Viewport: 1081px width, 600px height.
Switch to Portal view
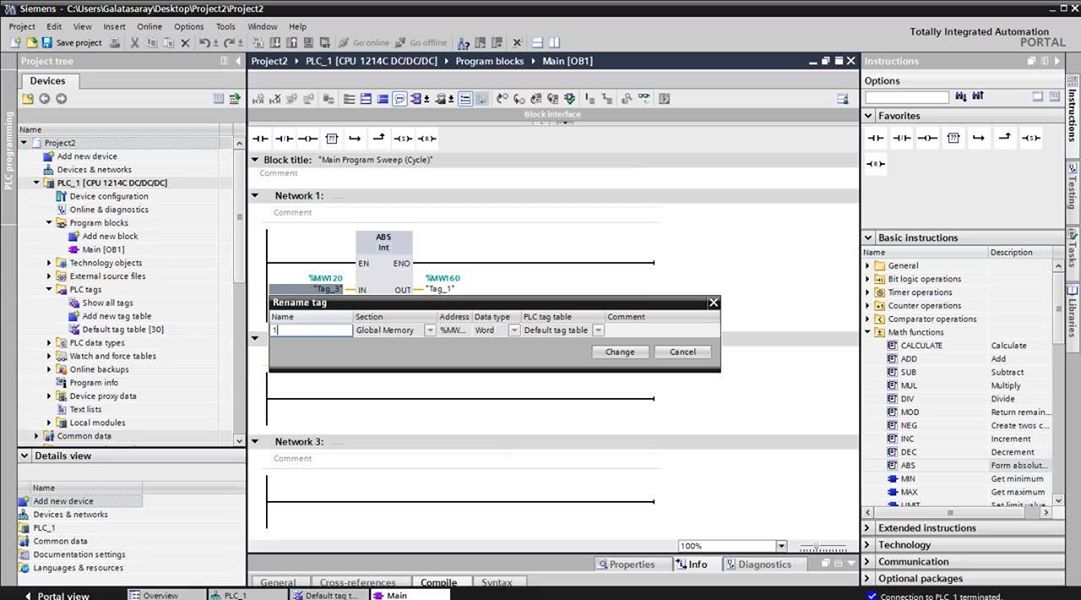point(57,595)
